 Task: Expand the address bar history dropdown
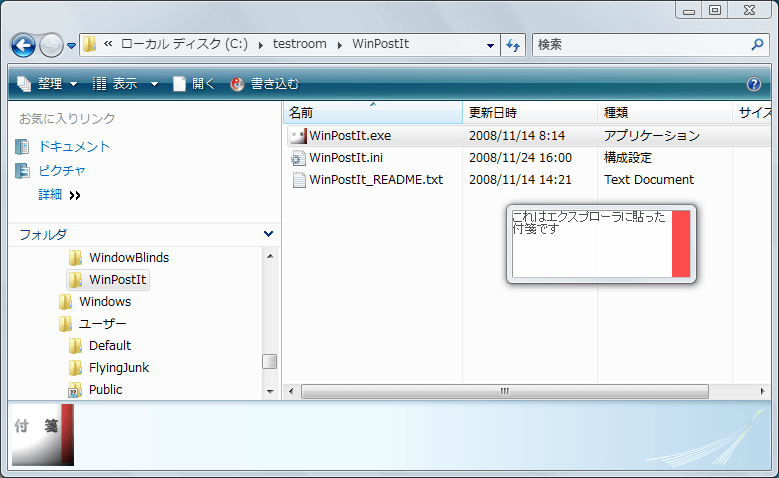(490, 45)
